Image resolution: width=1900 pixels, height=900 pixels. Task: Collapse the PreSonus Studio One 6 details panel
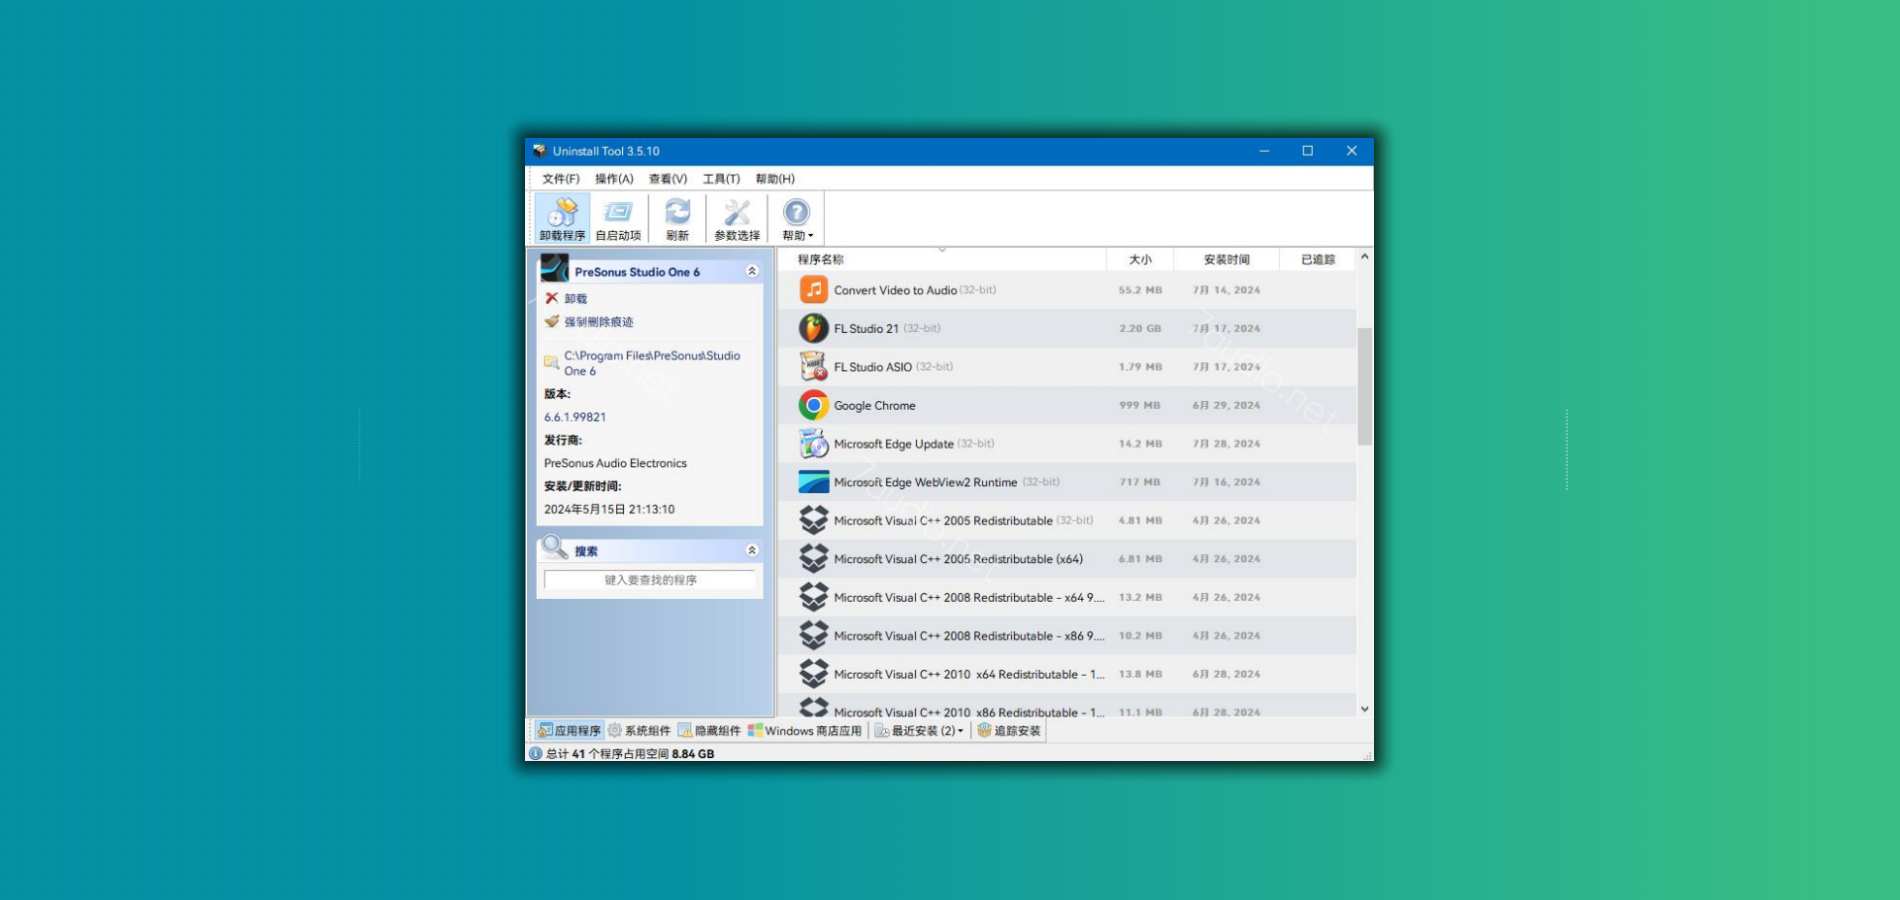click(x=752, y=271)
